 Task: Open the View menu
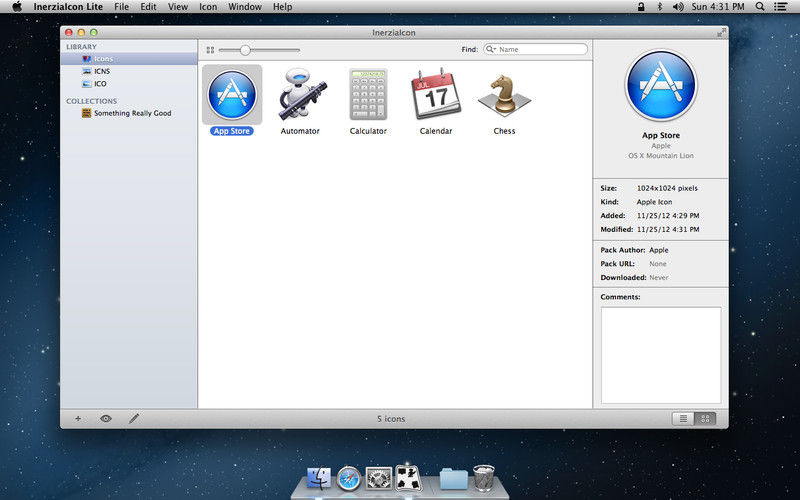coord(178,7)
